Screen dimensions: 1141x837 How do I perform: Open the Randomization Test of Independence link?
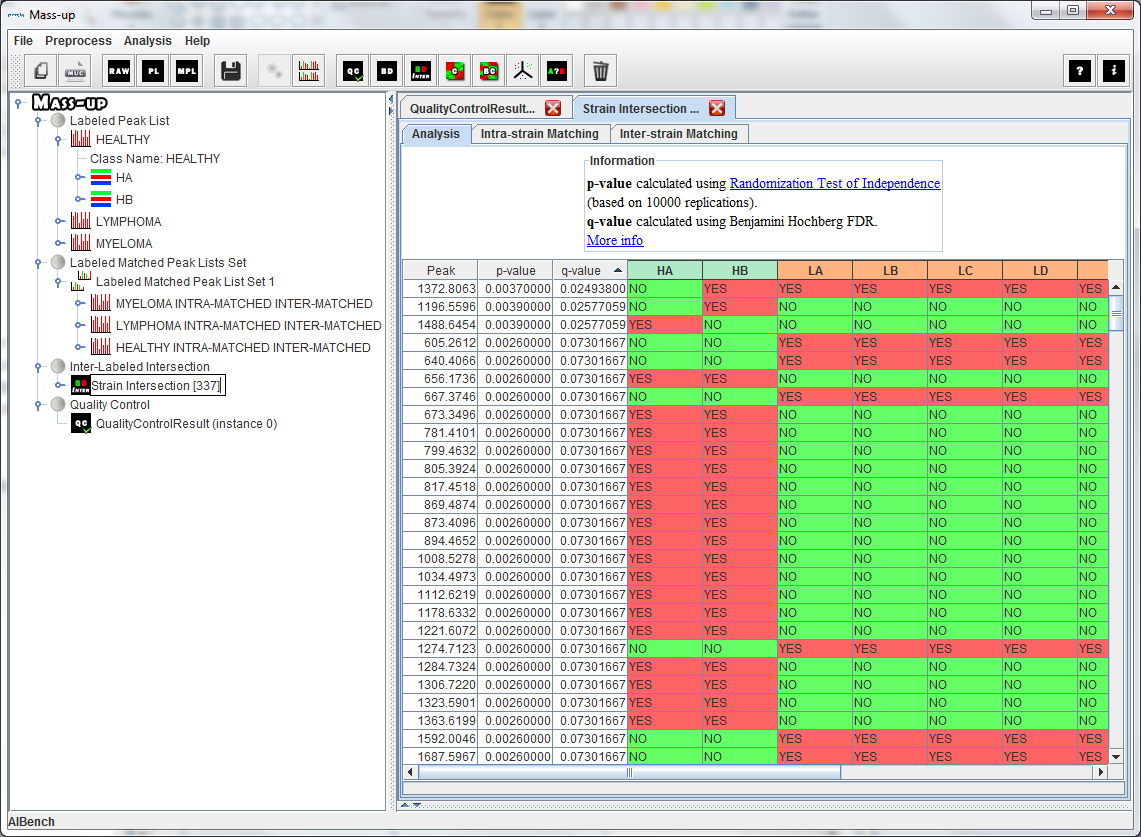(x=834, y=184)
